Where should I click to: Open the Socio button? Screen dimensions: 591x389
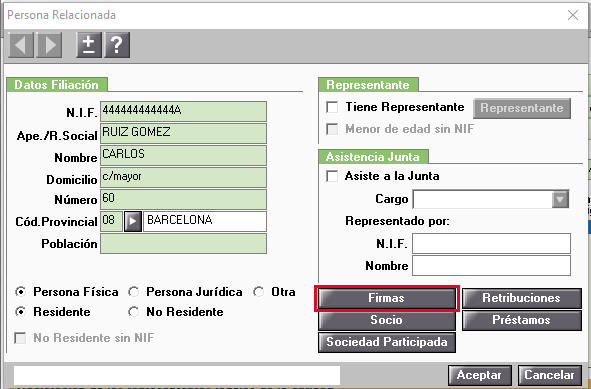click(387, 320)
